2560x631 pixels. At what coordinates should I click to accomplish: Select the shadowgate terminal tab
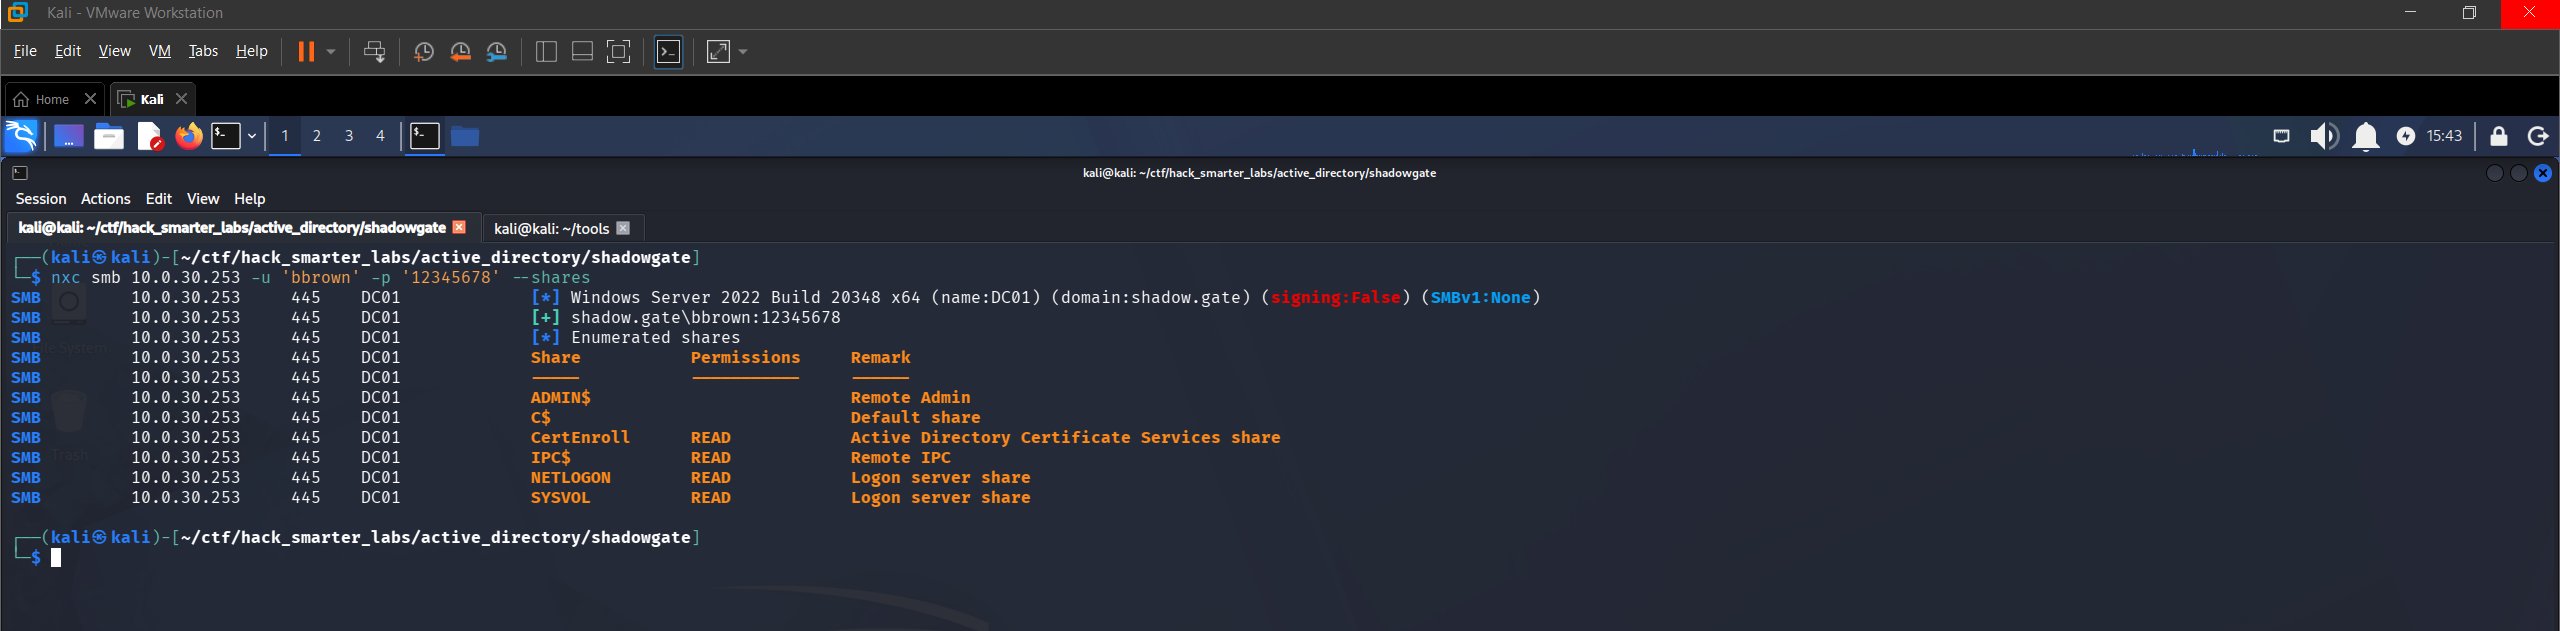coord(232,228)
